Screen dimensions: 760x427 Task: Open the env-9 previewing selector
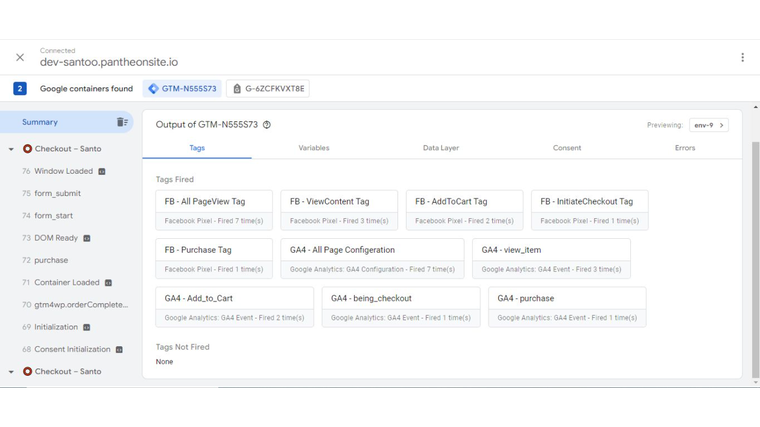point(708,125)
